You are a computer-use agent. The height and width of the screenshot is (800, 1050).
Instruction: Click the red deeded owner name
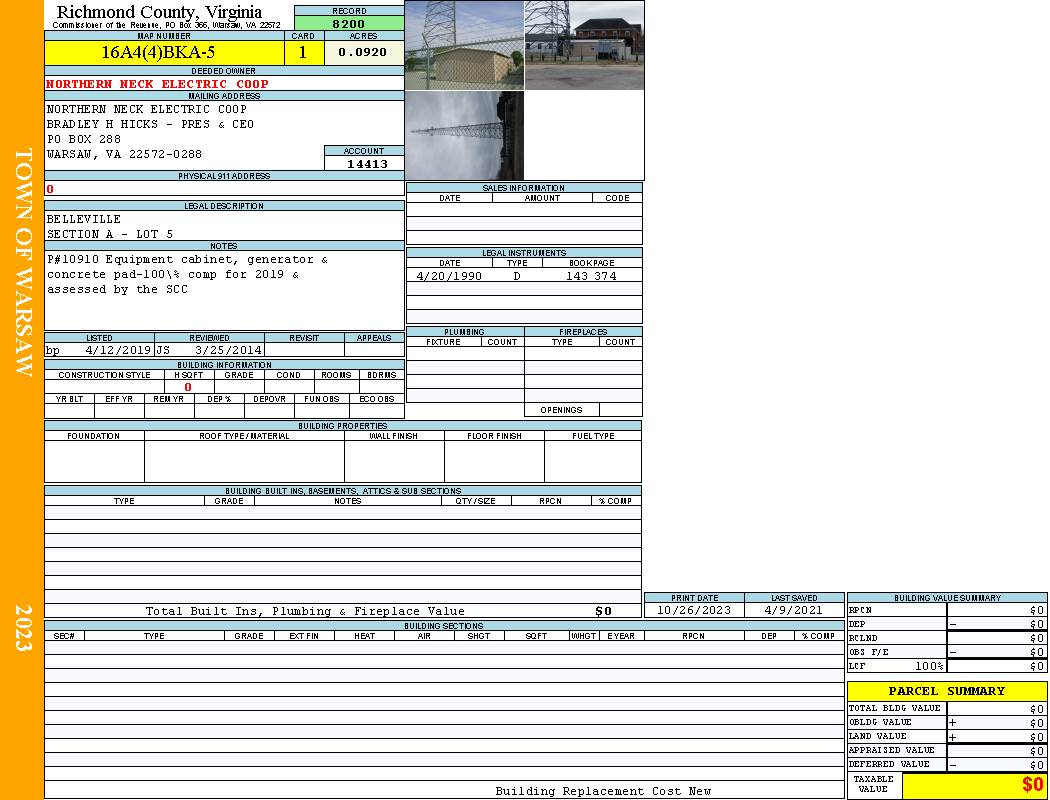[157, 84]
